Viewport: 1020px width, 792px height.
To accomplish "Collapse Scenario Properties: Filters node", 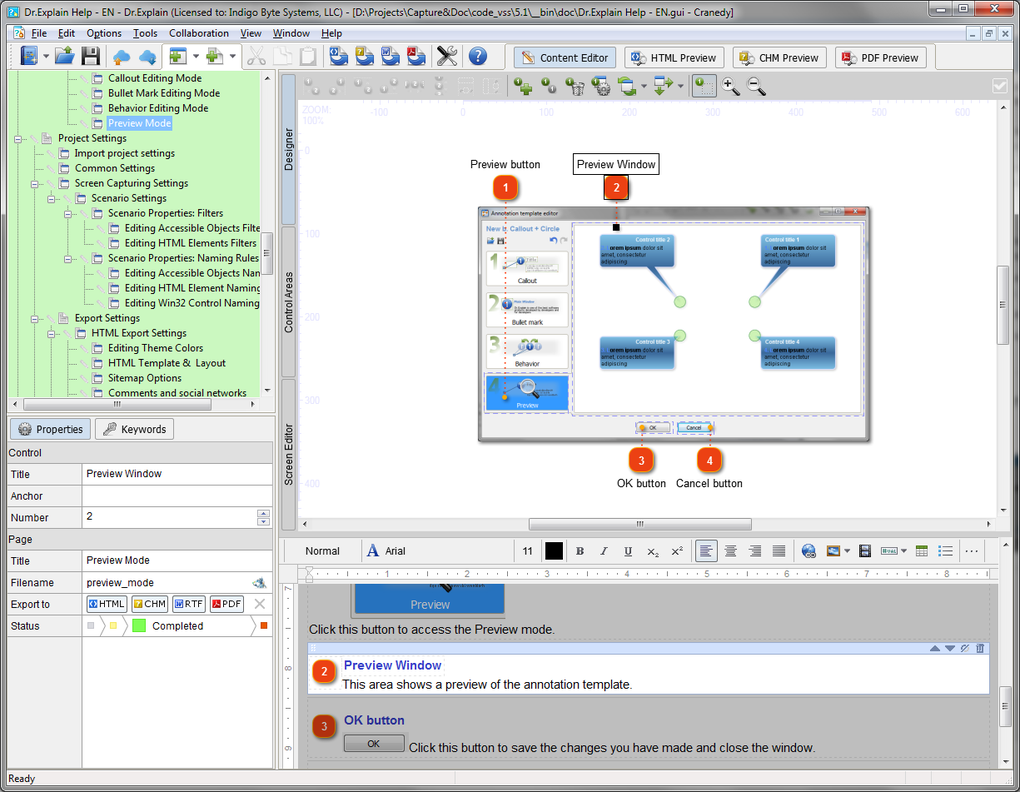I will pyautogui.click(x=68, y=214).
